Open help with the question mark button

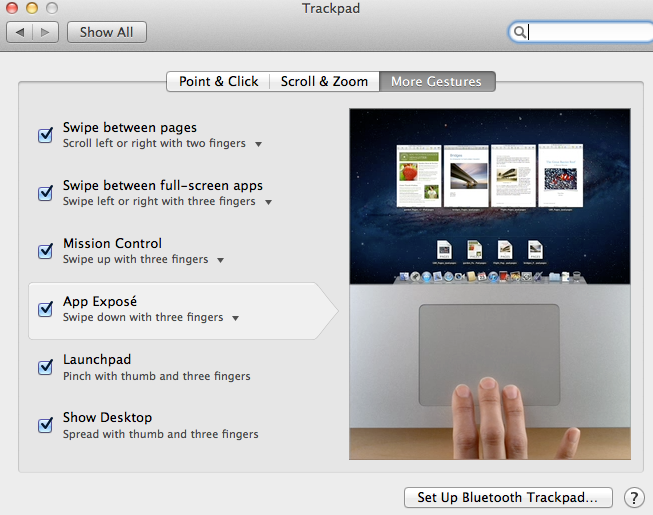click(634, 498)
